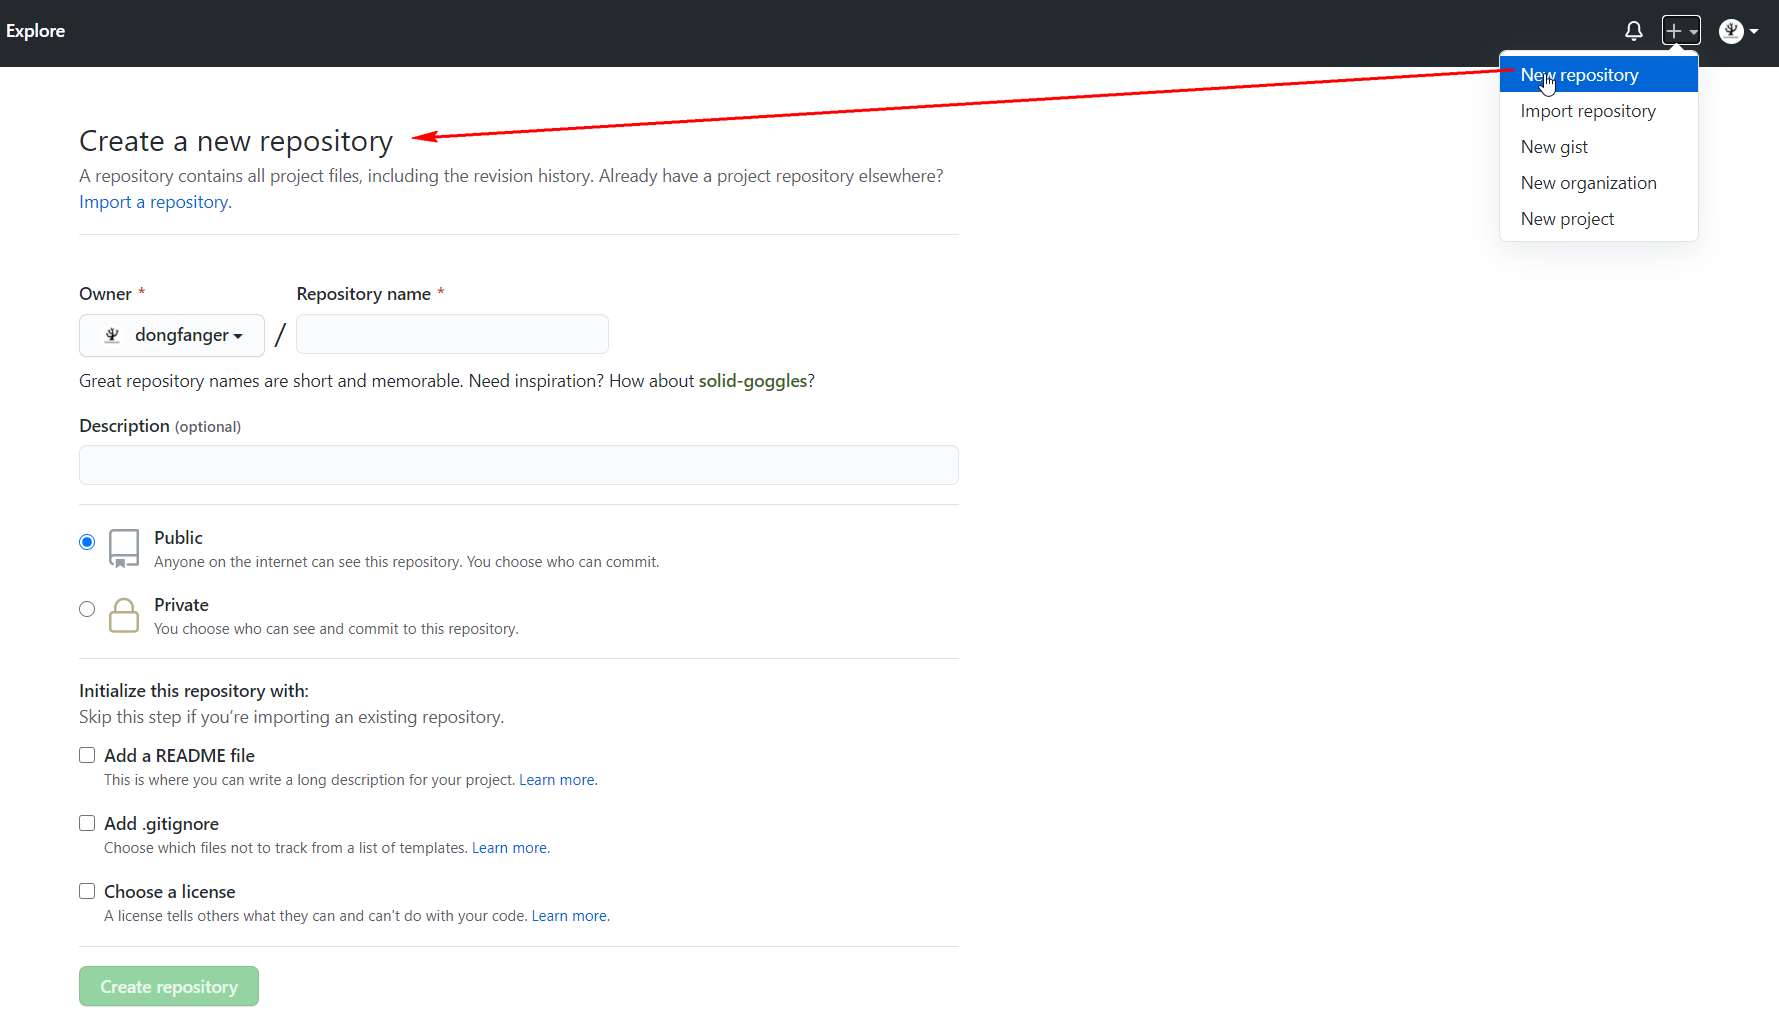Choose New project menu entry

coord(1599,219)
